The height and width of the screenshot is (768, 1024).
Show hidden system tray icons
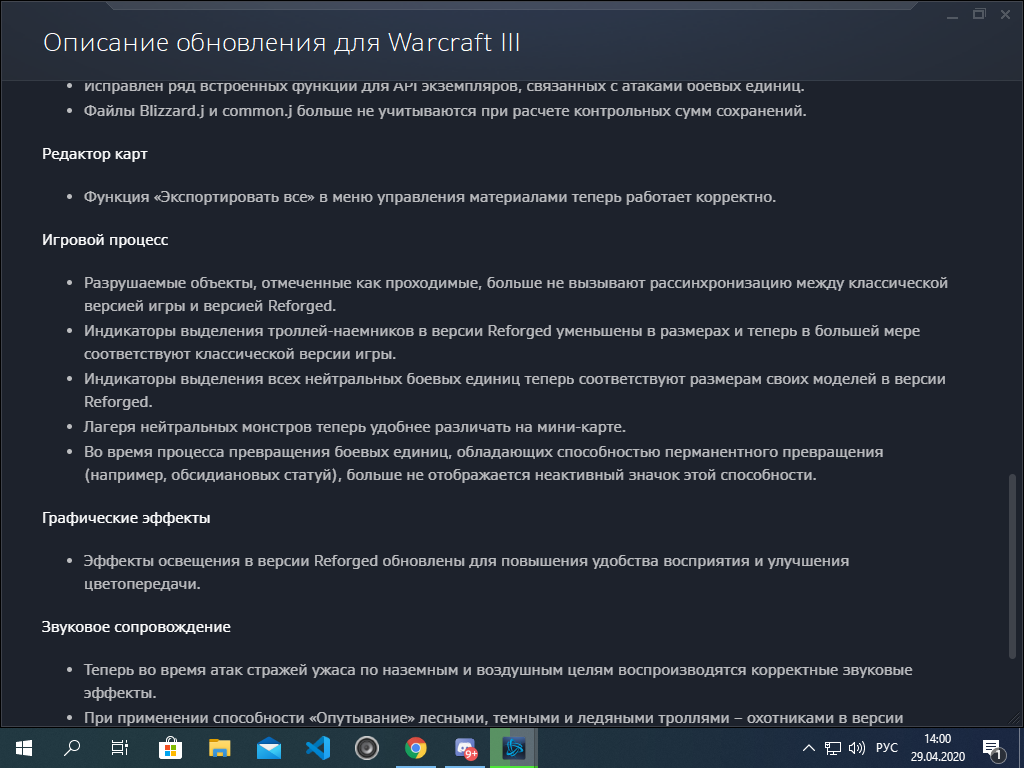coord(808,748)
